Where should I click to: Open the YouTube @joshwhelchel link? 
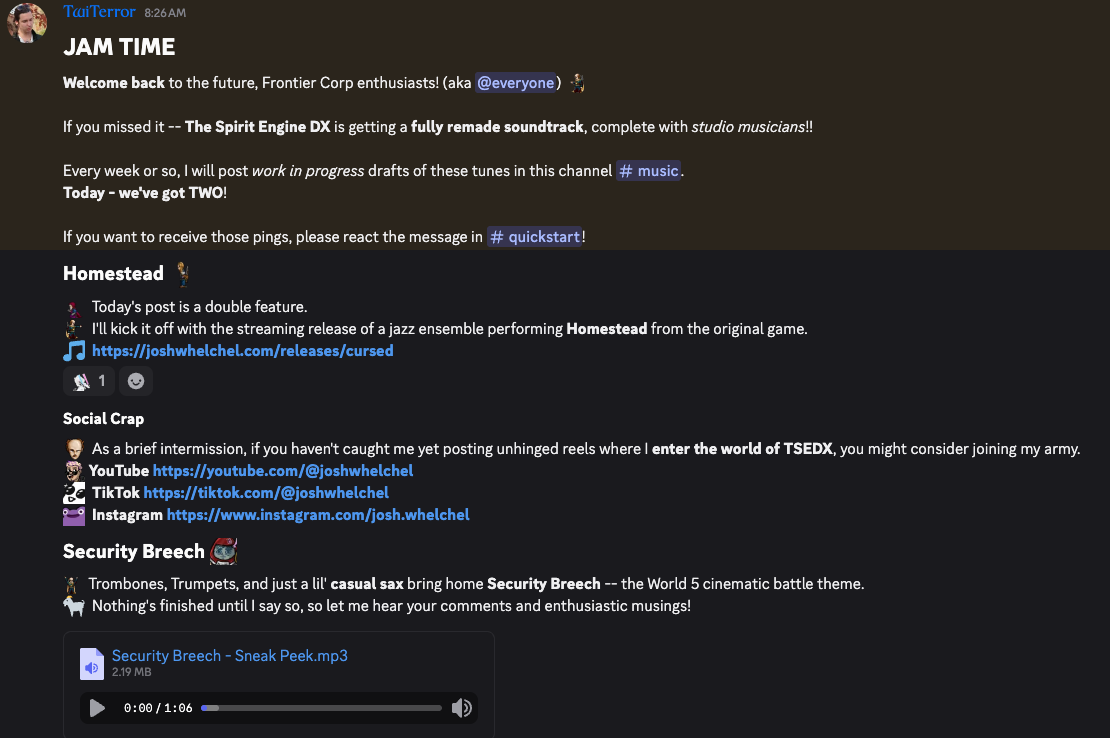pos(283,470)
